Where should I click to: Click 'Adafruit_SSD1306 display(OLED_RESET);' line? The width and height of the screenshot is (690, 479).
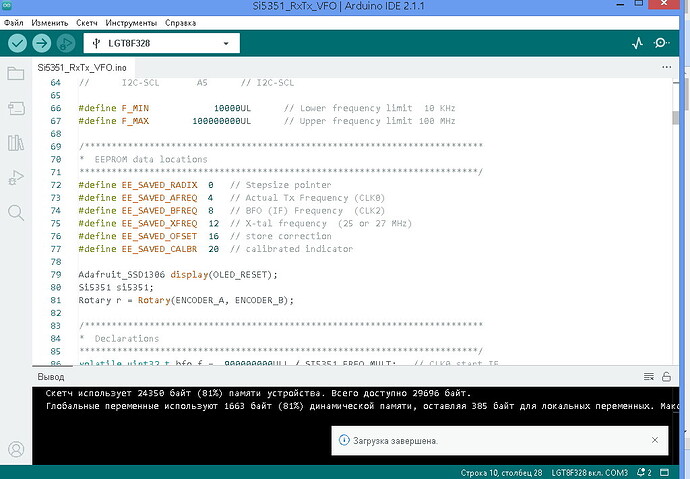pyautogui.click(x=178, y=275)
